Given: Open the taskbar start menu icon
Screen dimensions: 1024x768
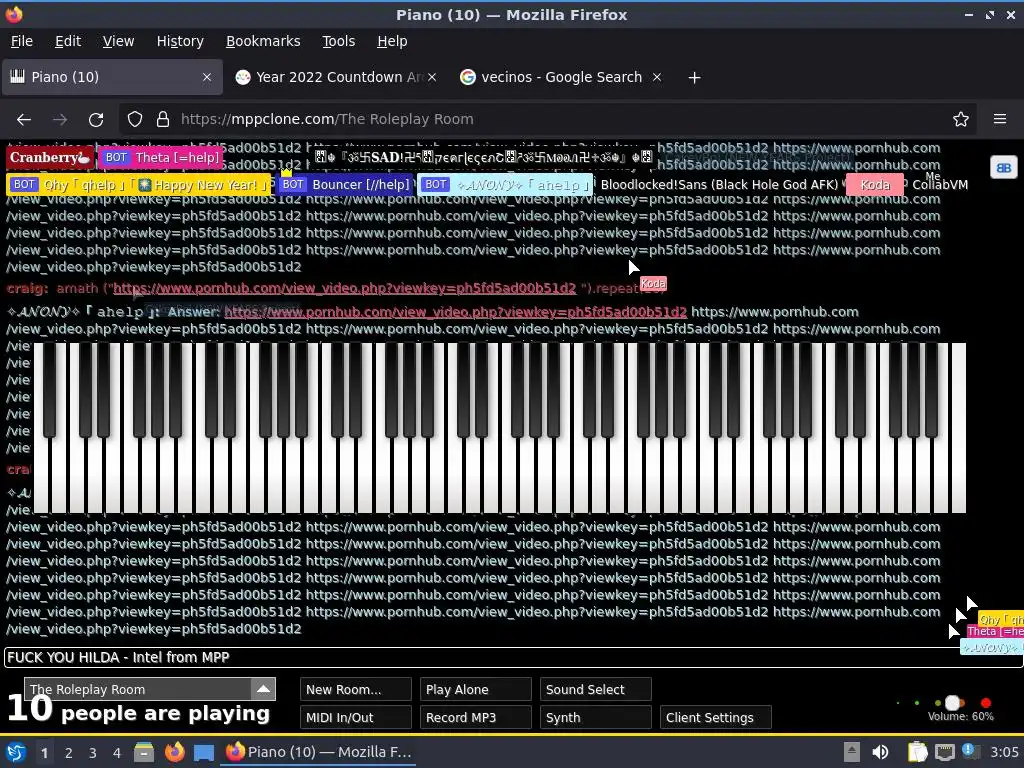Looking at the screenshot, I should (x=16, y=752).
